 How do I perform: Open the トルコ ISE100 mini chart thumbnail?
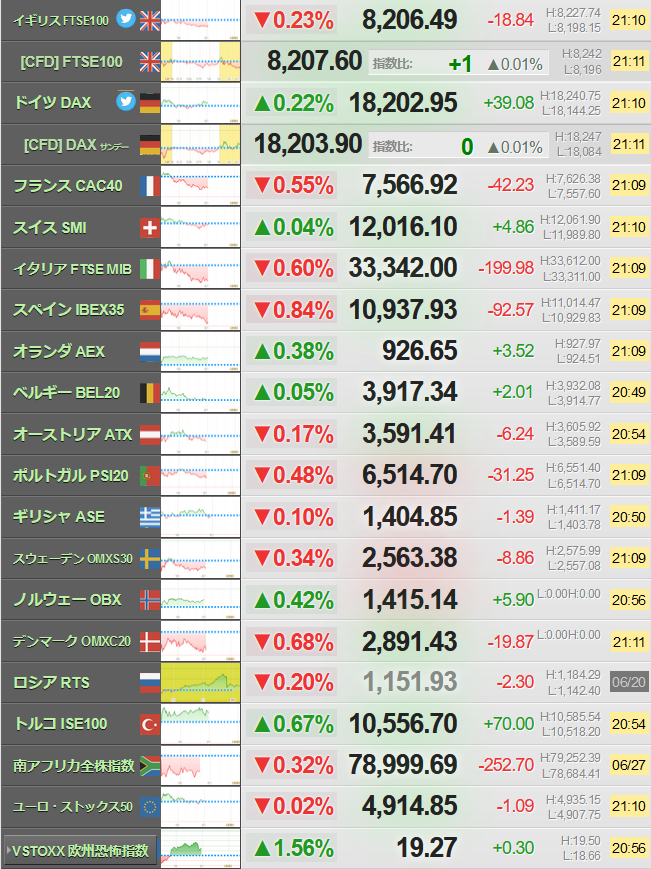(201, 724)
